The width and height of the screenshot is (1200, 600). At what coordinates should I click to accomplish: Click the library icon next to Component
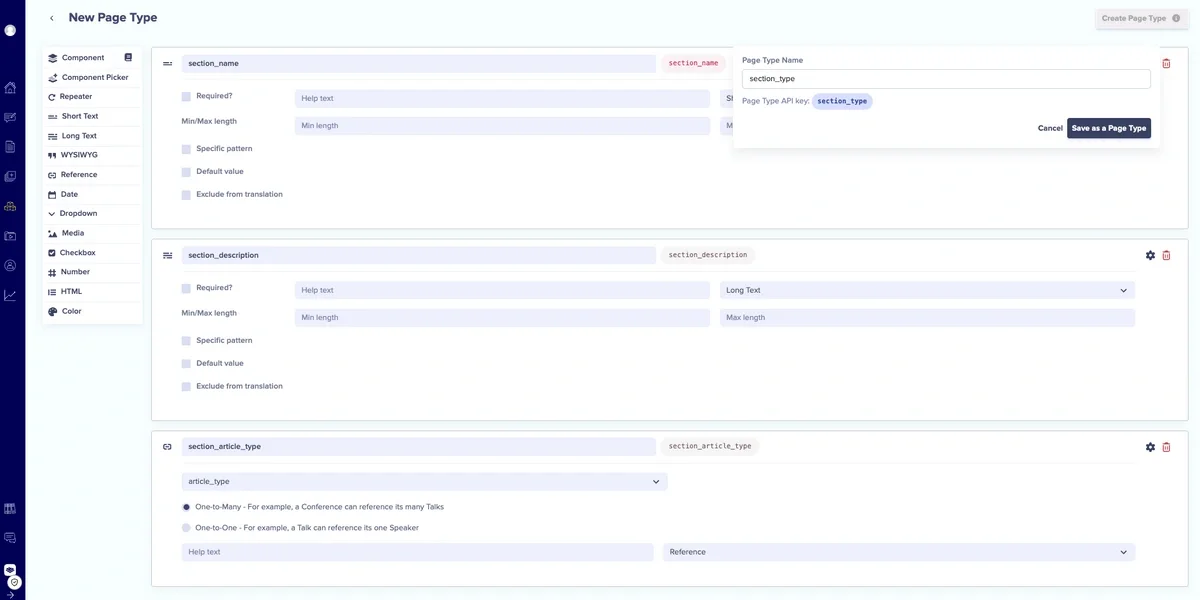coord(128,58)
